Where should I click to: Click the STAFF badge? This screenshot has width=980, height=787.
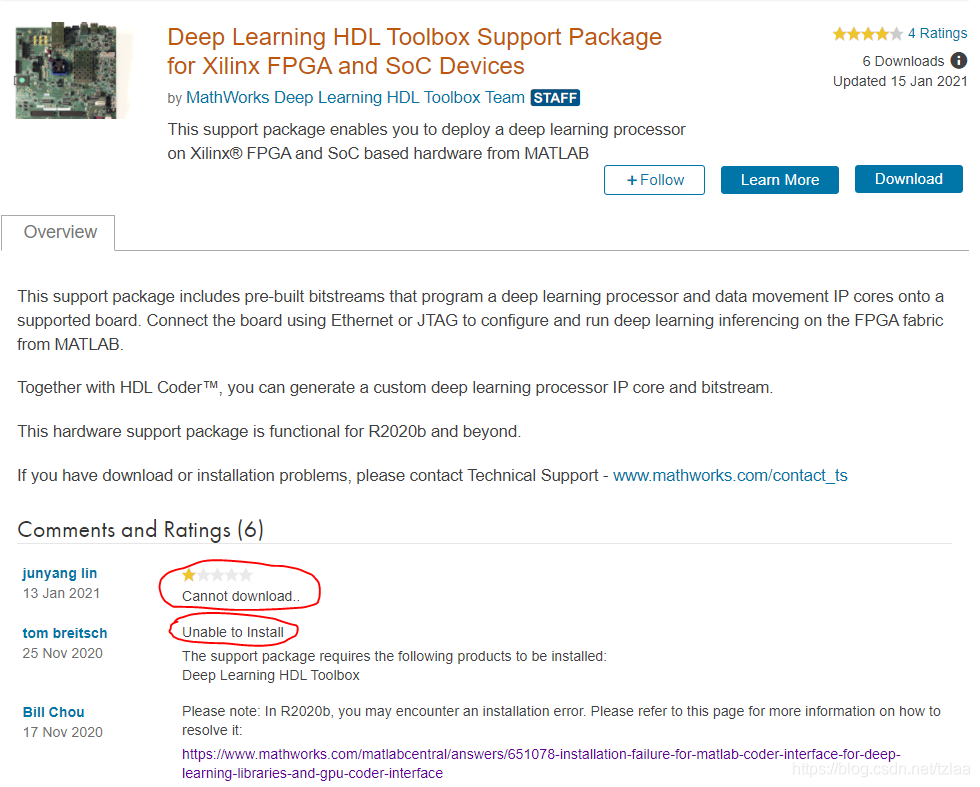pos(555,98)
